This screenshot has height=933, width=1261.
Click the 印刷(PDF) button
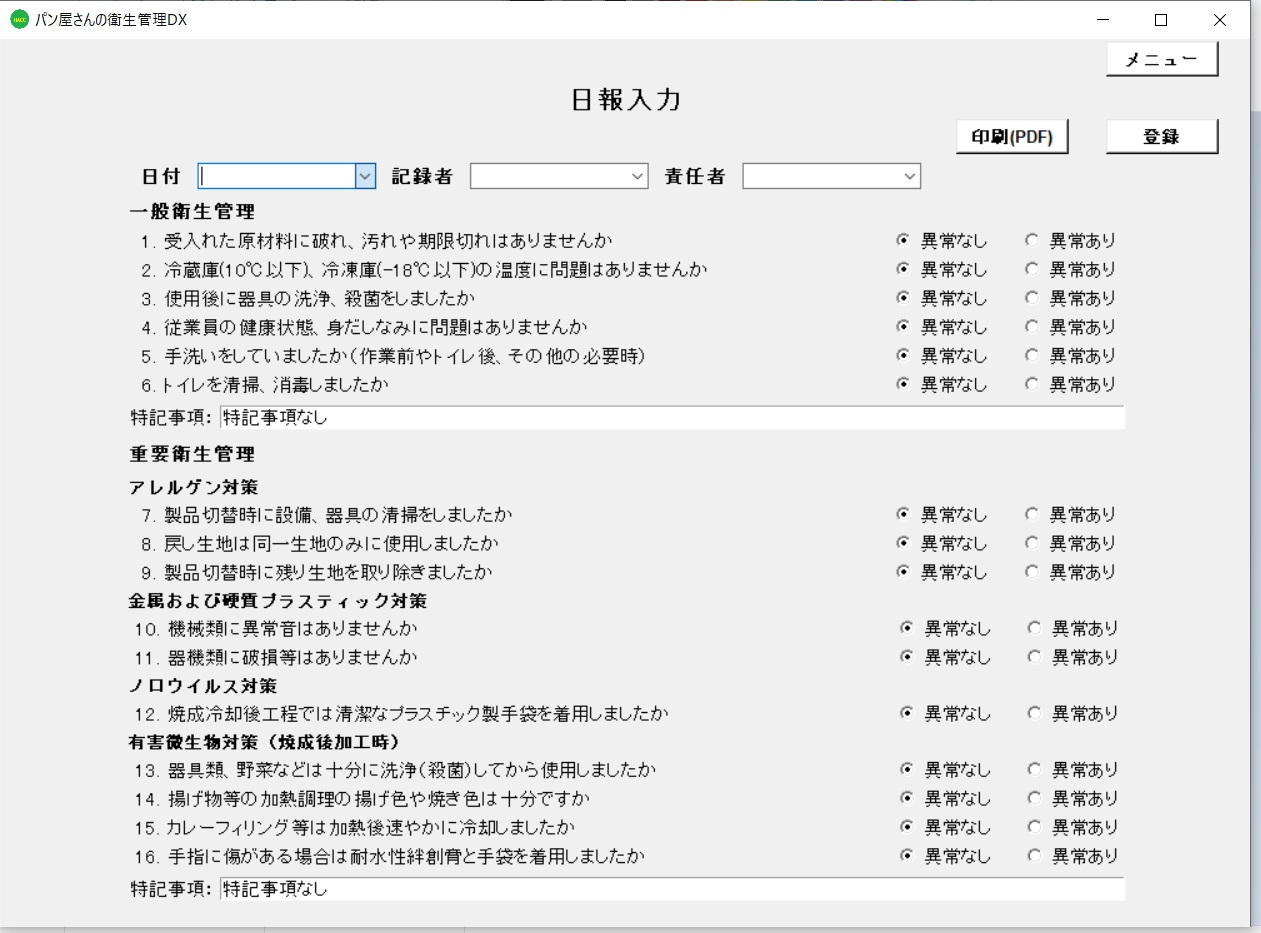(1013, 136)
